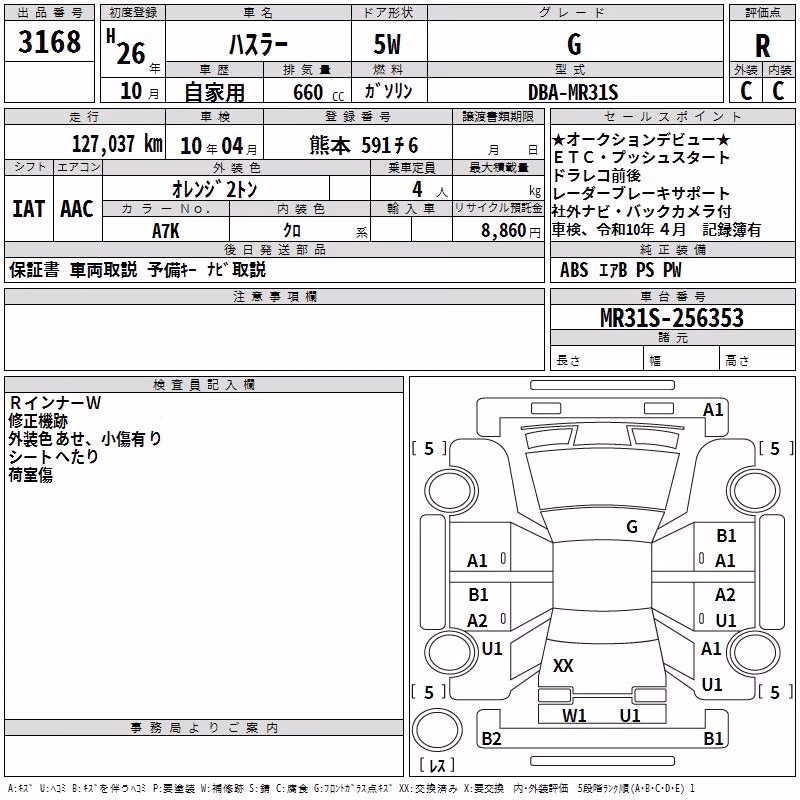Click the G mark on the windshield diagram

pos(632,527)
